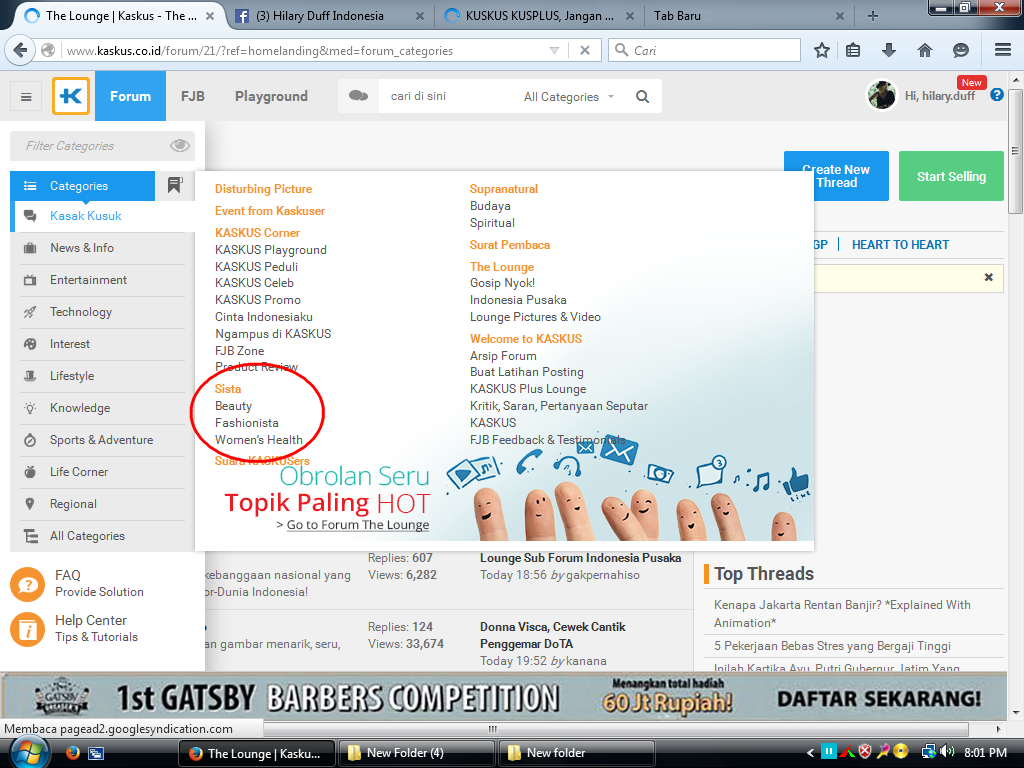The height and width of the screenshot is (768, 1024).
Task: Open the hilary.duff profile avatar
Action: 882,95
